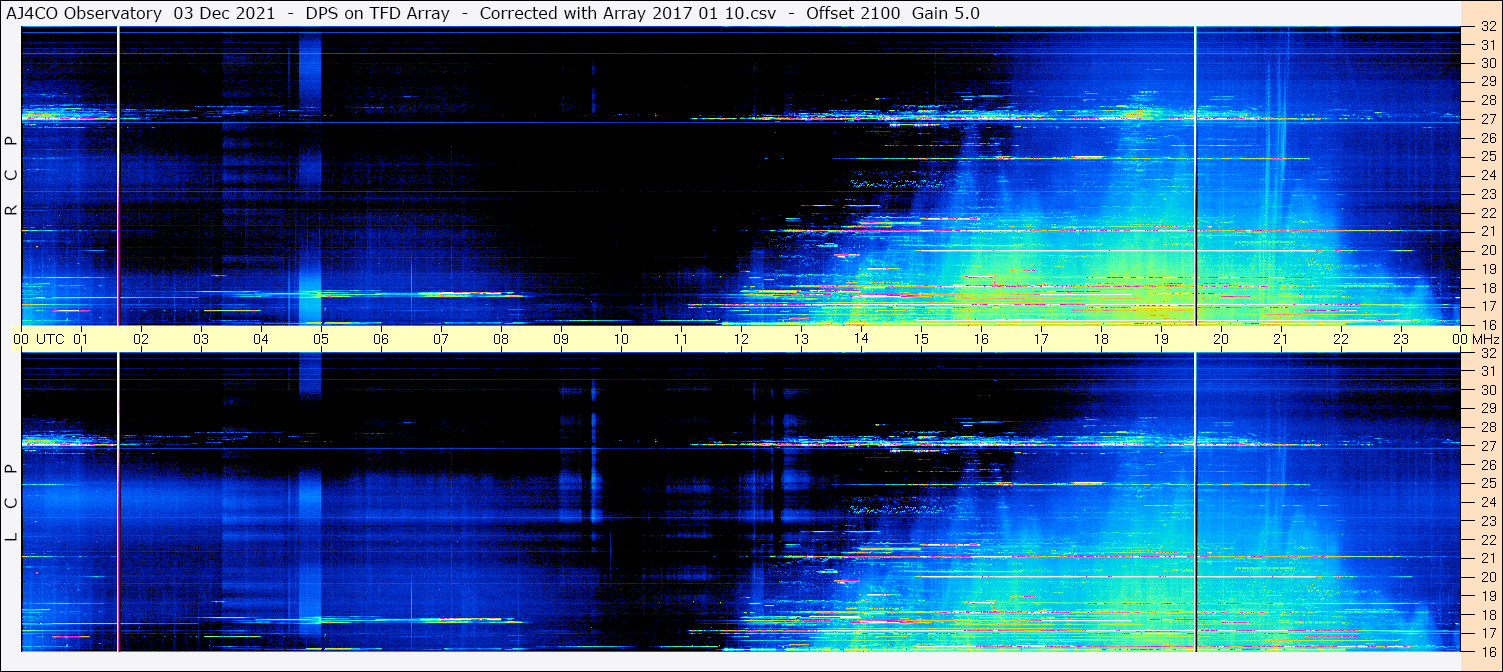1503x672 pixels.
Task: Select hour 16 on the time axis
Action: [x=981, y=339]
